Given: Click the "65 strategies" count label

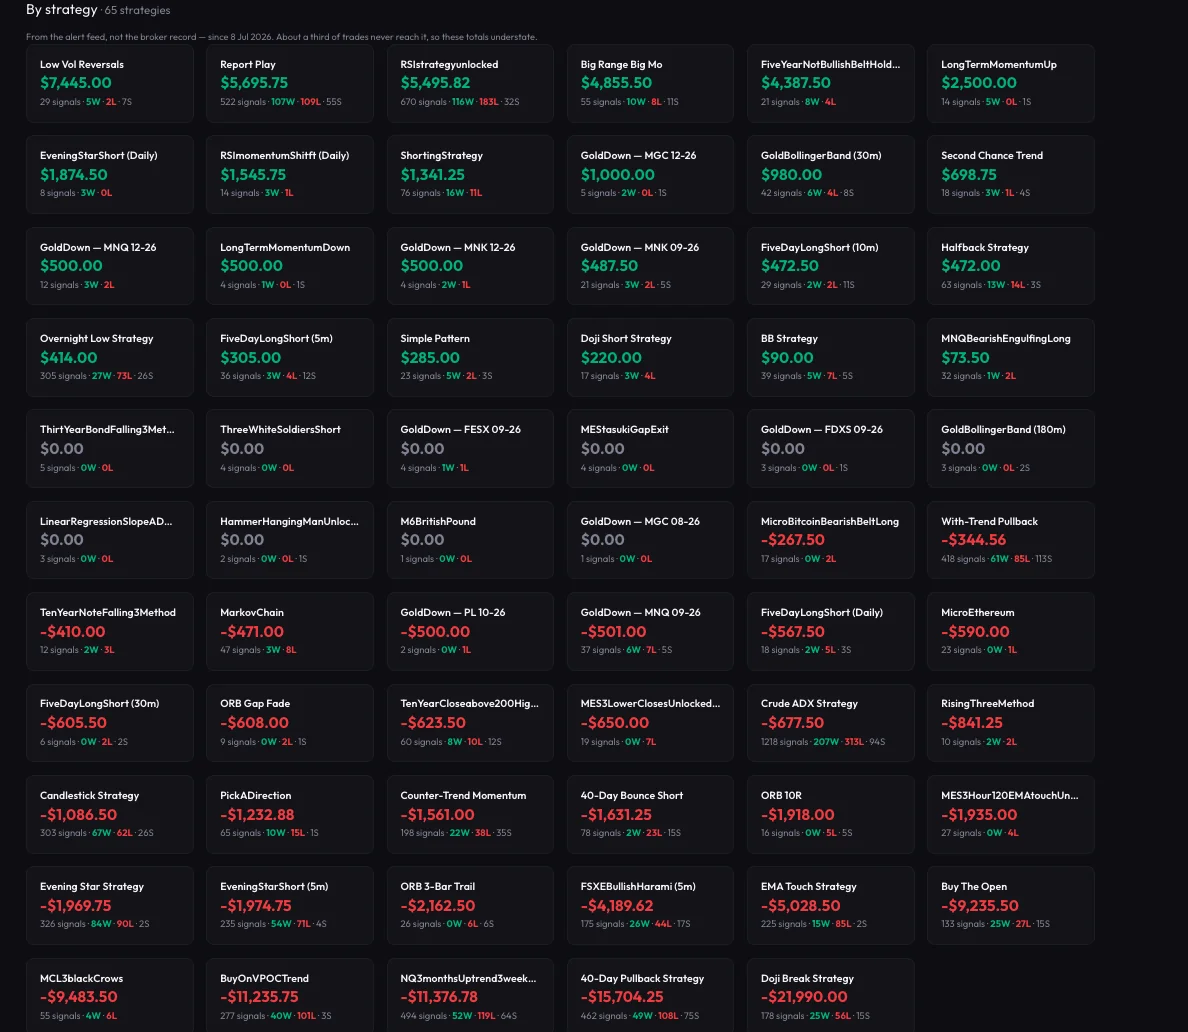Looking at the screenshot, I should pyautogui.click(x=137, y=11).
